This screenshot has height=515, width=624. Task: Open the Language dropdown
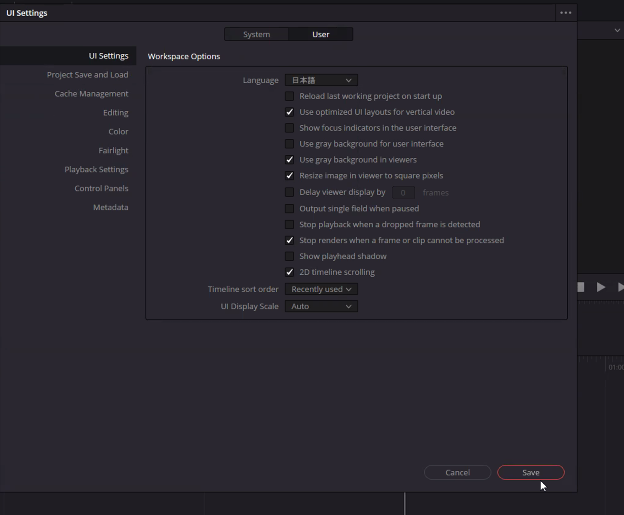point(321,80)
